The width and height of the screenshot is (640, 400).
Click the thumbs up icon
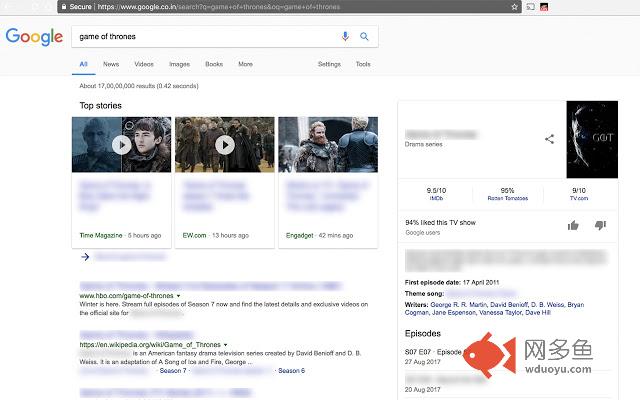573,225
